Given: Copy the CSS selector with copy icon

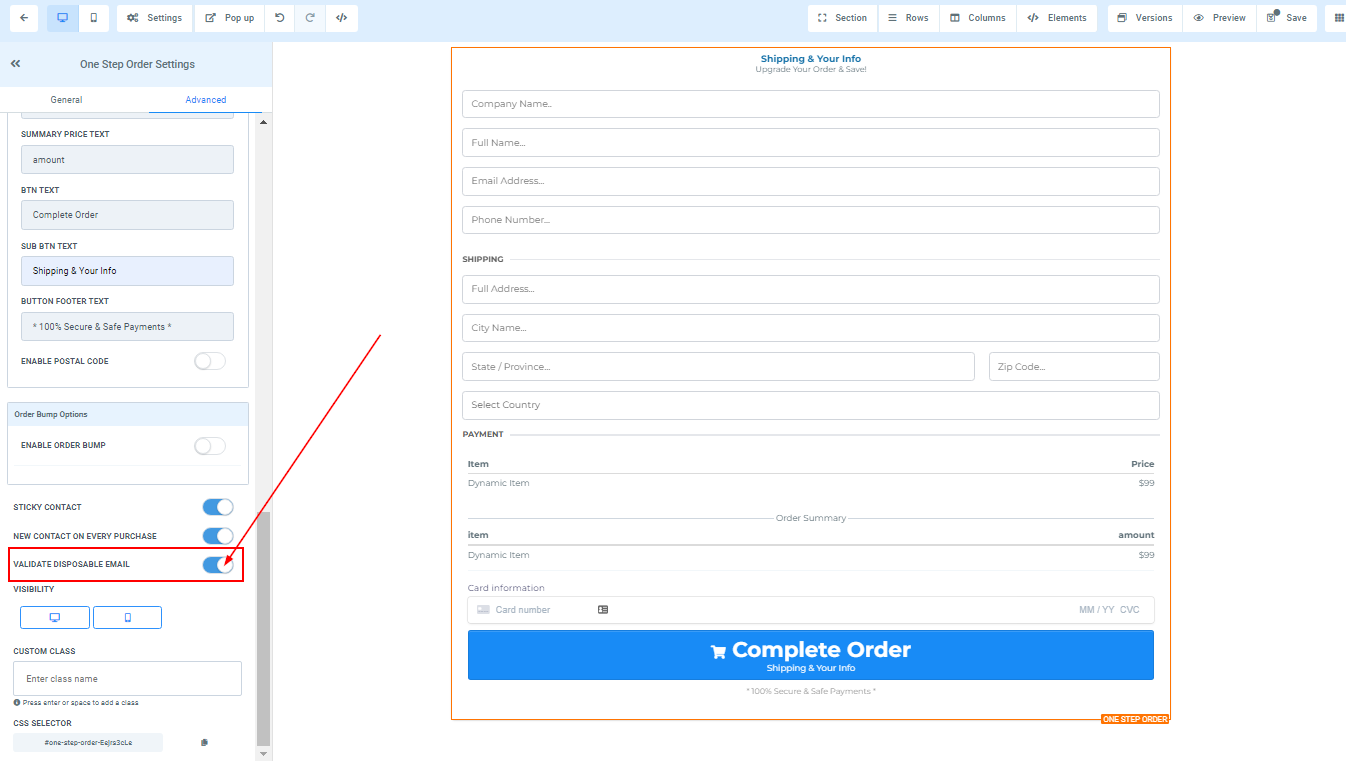Looking at the screenshot, I should point(204,743).
